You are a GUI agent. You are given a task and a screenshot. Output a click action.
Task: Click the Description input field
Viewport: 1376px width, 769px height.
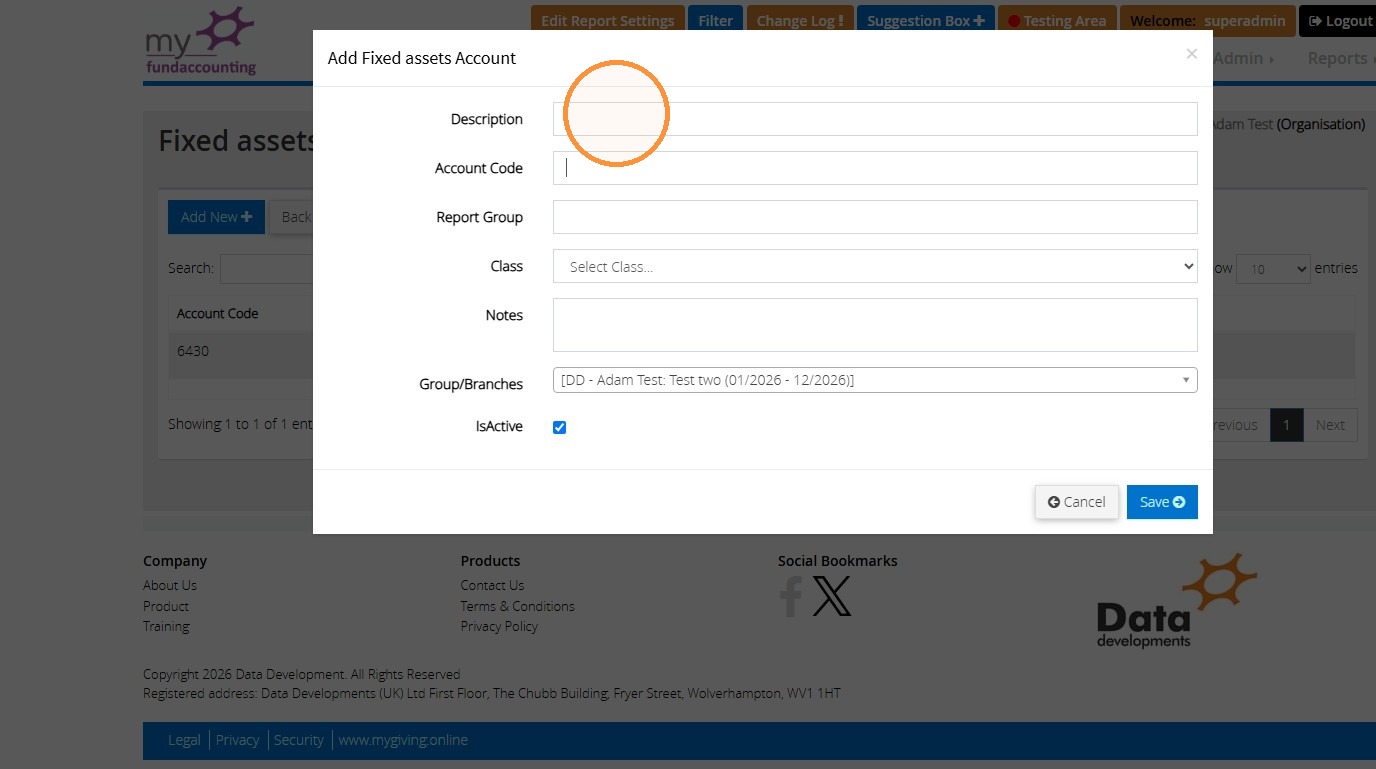tap(875, 119)
